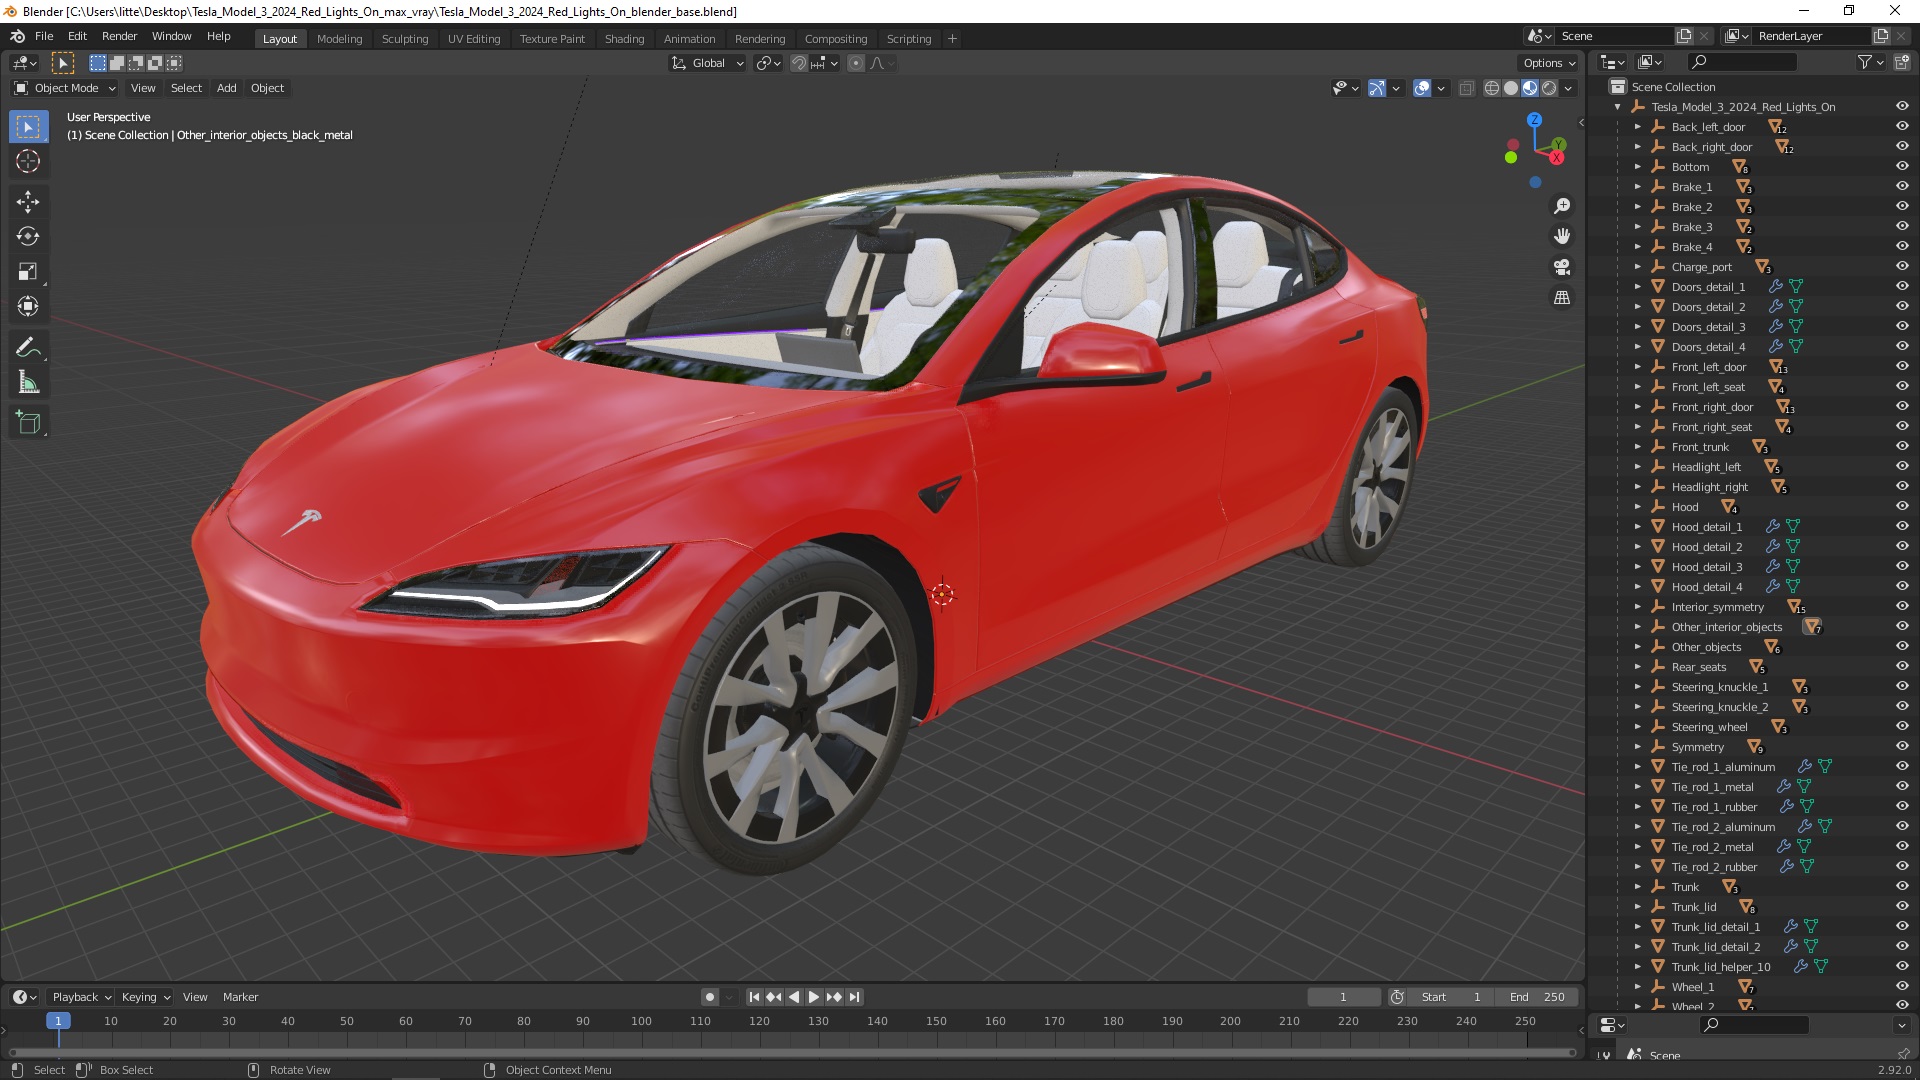This screenshot has height=1080, width=1920.
Task: Switch to rendered viewport shading
Action: coord(1549,88)
